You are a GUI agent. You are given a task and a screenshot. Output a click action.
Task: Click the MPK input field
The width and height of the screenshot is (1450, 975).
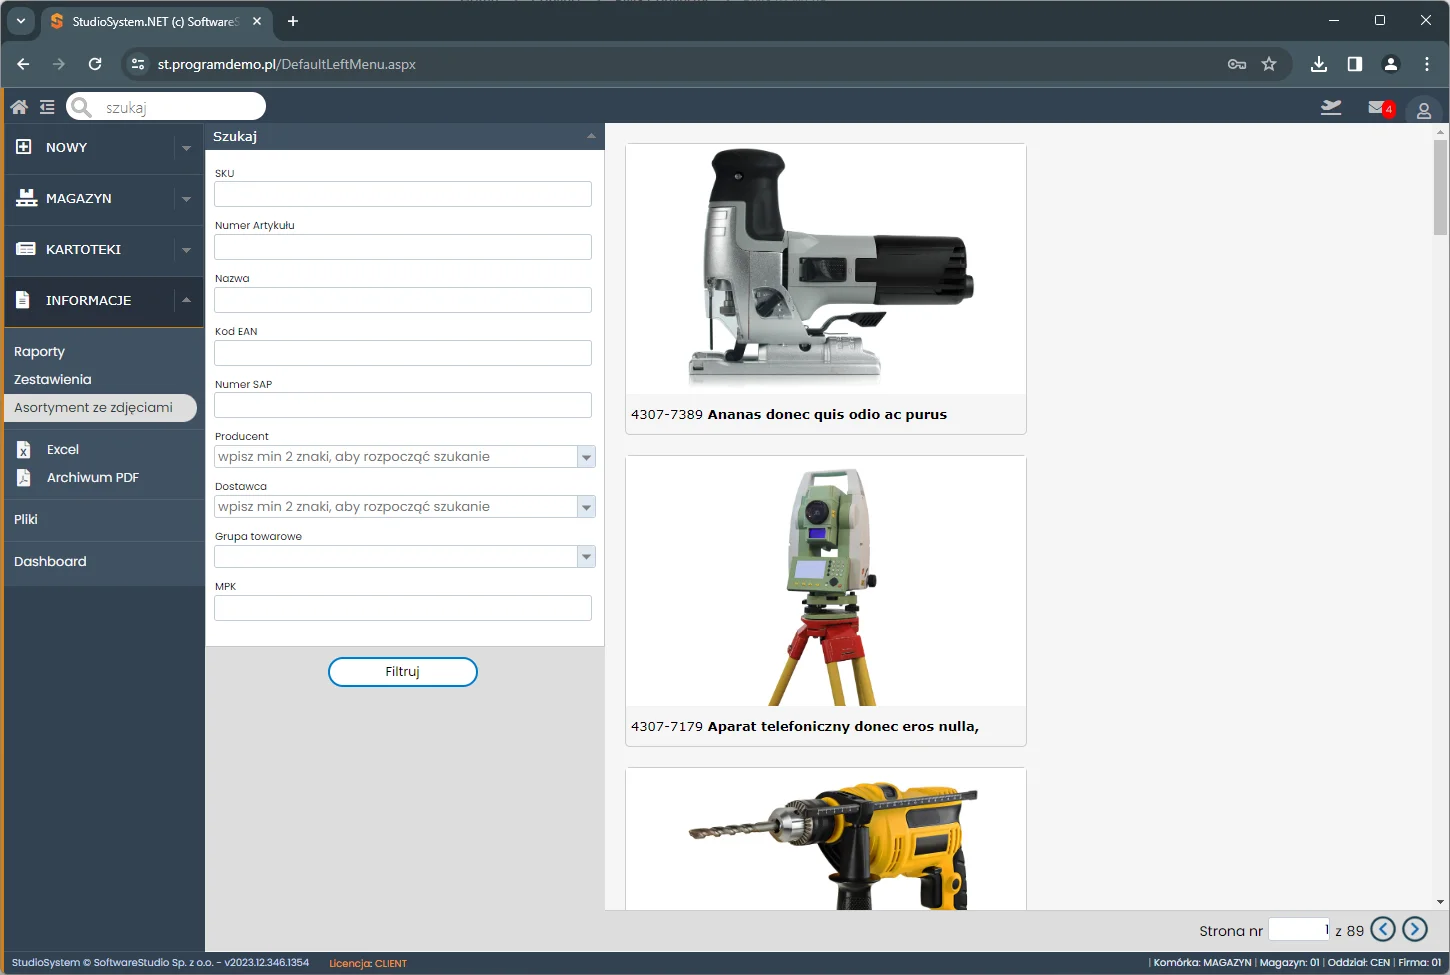403,608
